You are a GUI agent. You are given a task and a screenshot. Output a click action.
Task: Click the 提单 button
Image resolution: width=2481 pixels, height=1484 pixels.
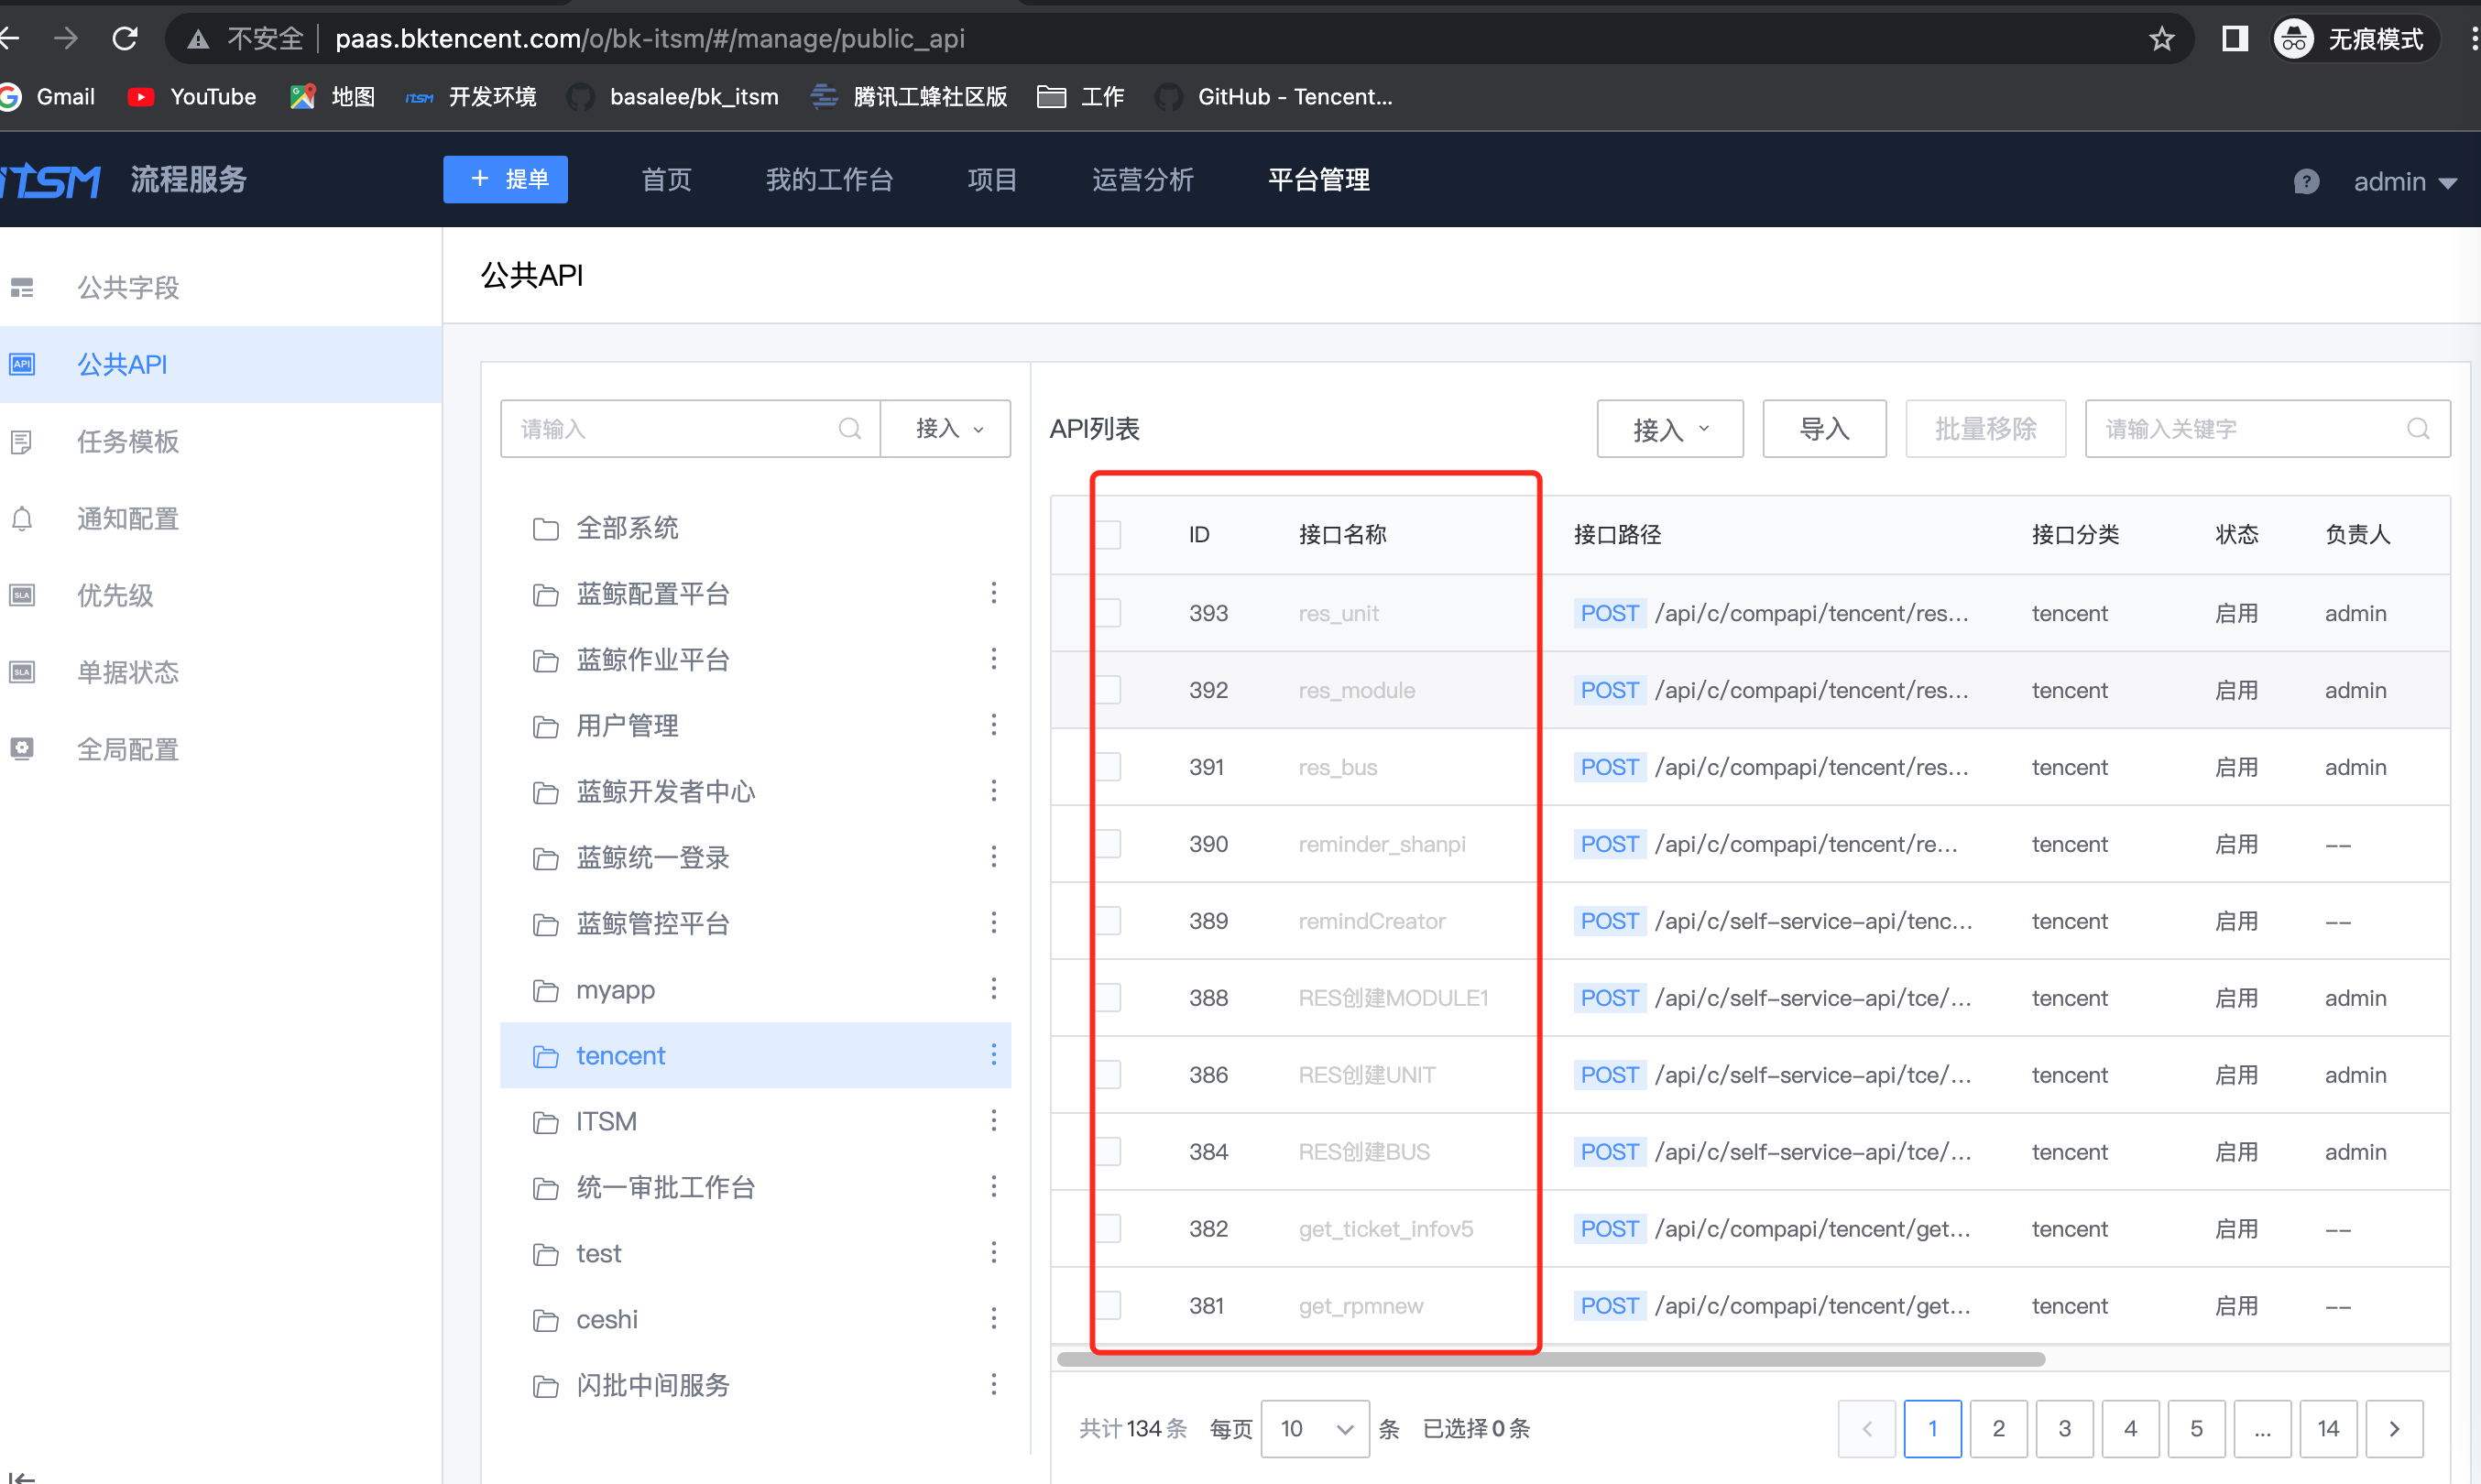pyautogui.click(x=505, y=179)
